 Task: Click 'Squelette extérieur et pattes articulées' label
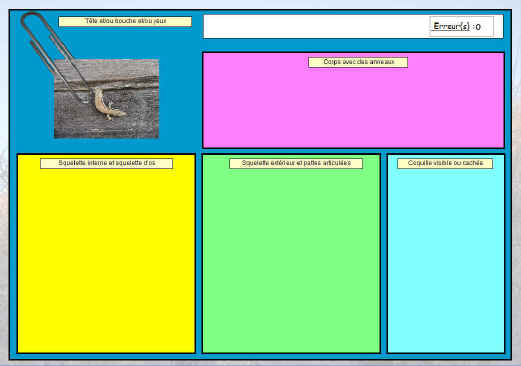[296, 163]
